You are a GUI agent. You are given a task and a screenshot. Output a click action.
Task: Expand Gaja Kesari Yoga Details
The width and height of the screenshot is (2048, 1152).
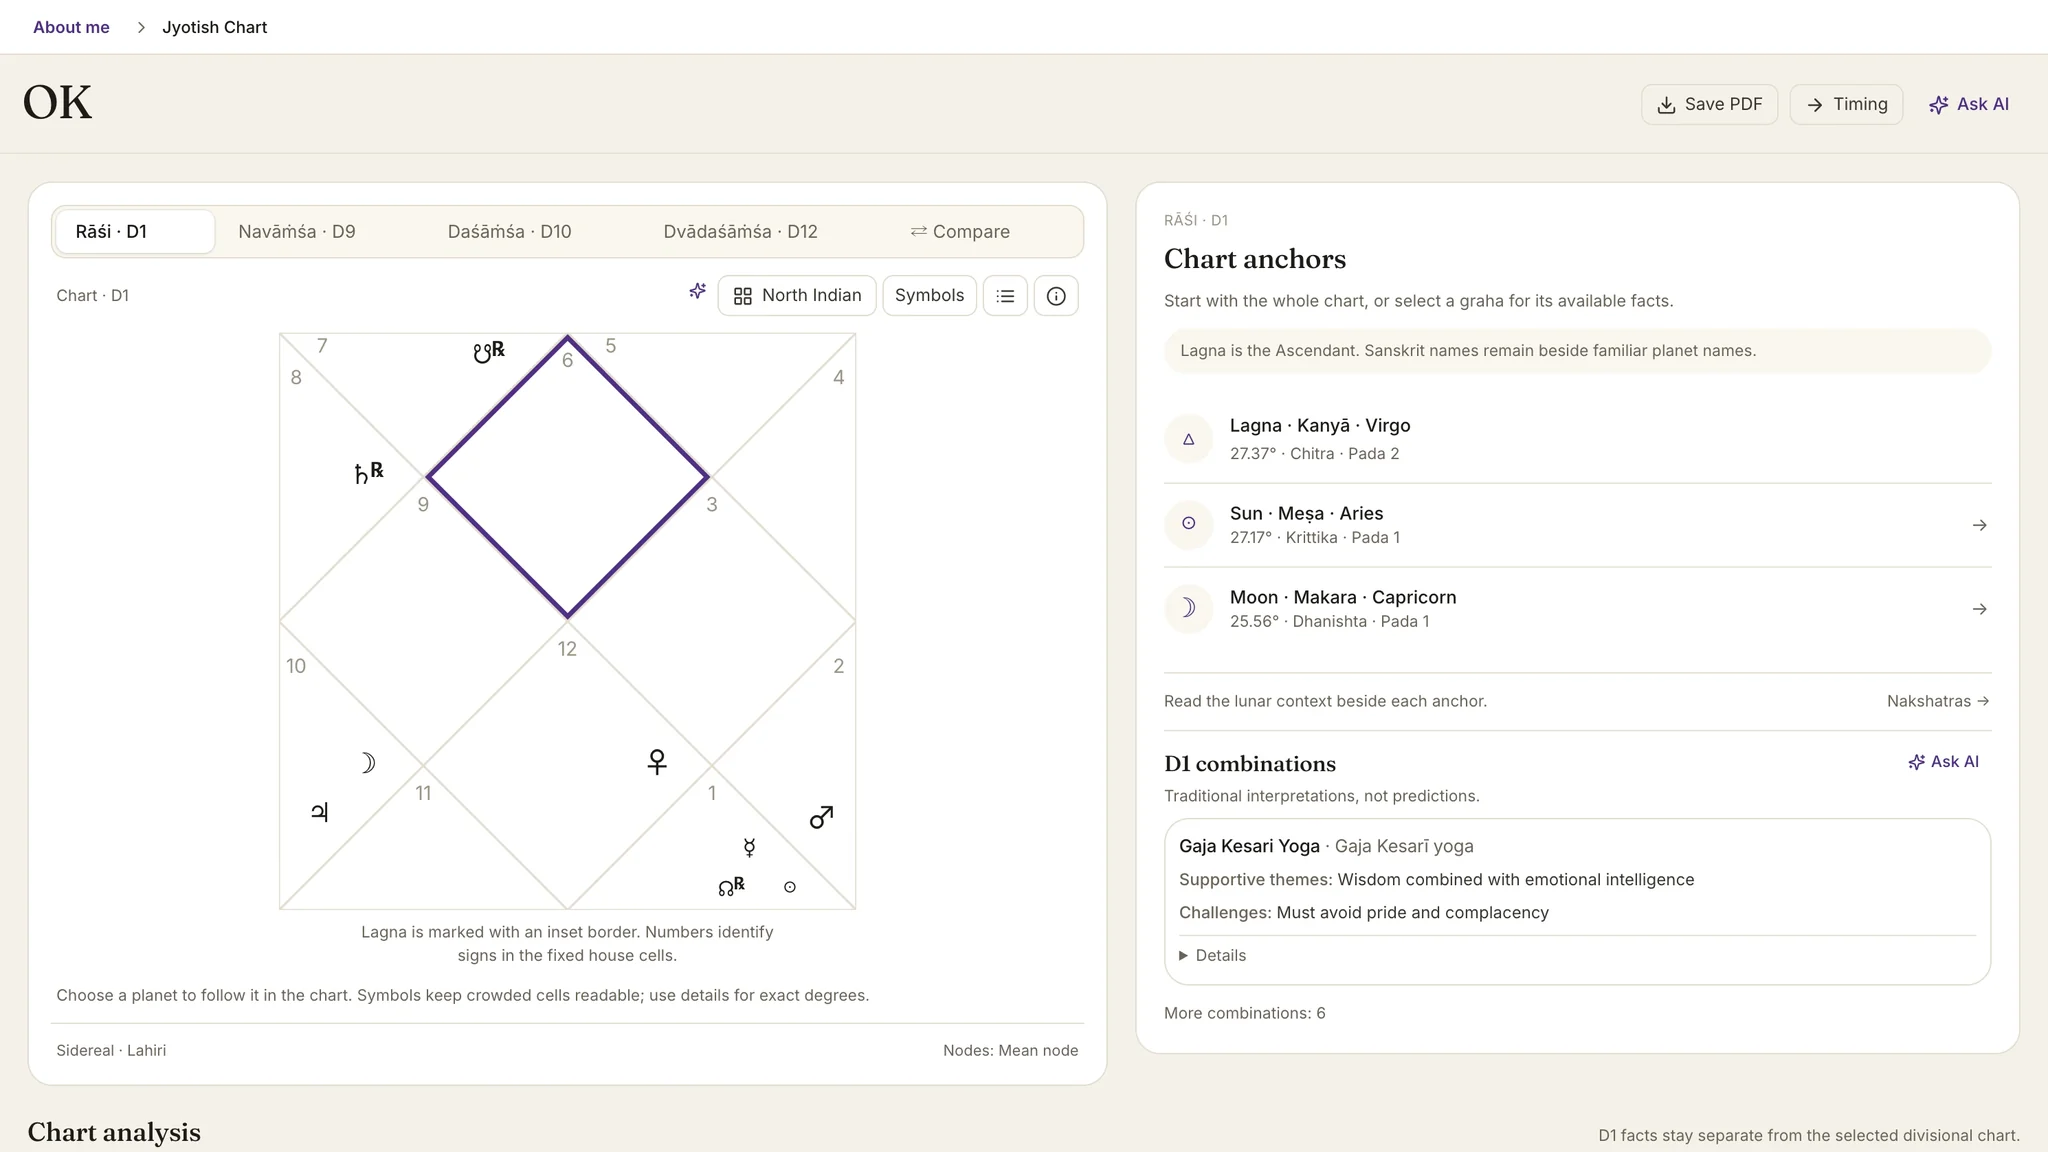pos(1212,955)
